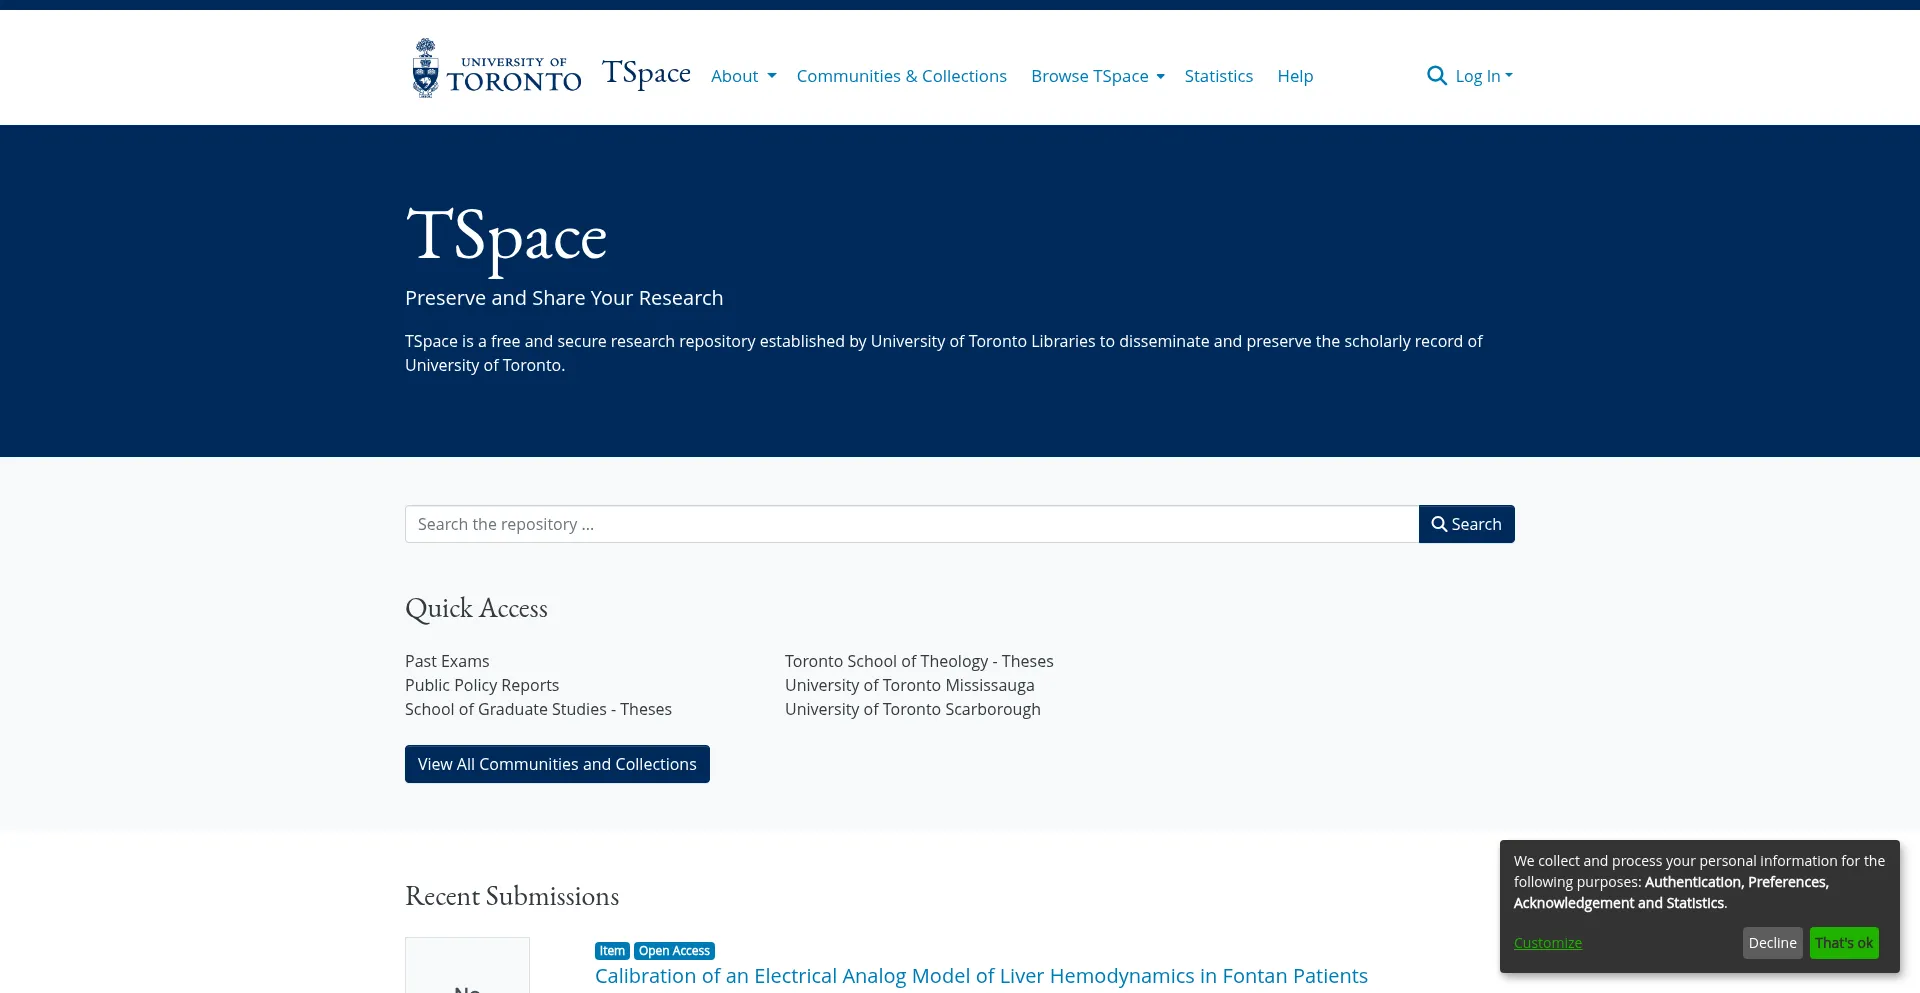The image size is (1920, 993).
Task: Click the magnifying glass icon in header
Action: [1436, 76]
